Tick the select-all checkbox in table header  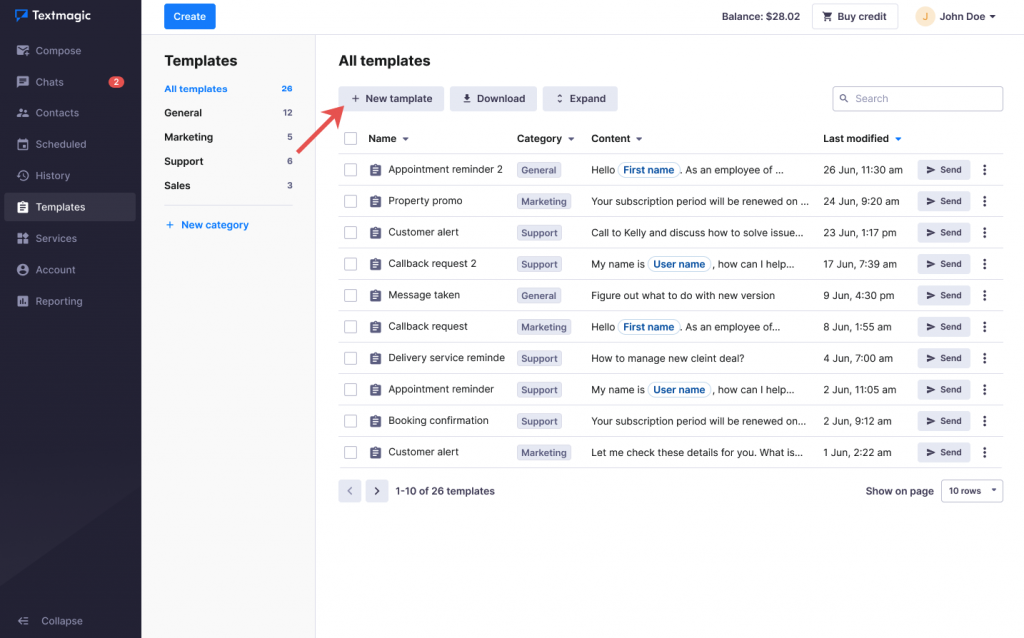click(x=350, y=139)
